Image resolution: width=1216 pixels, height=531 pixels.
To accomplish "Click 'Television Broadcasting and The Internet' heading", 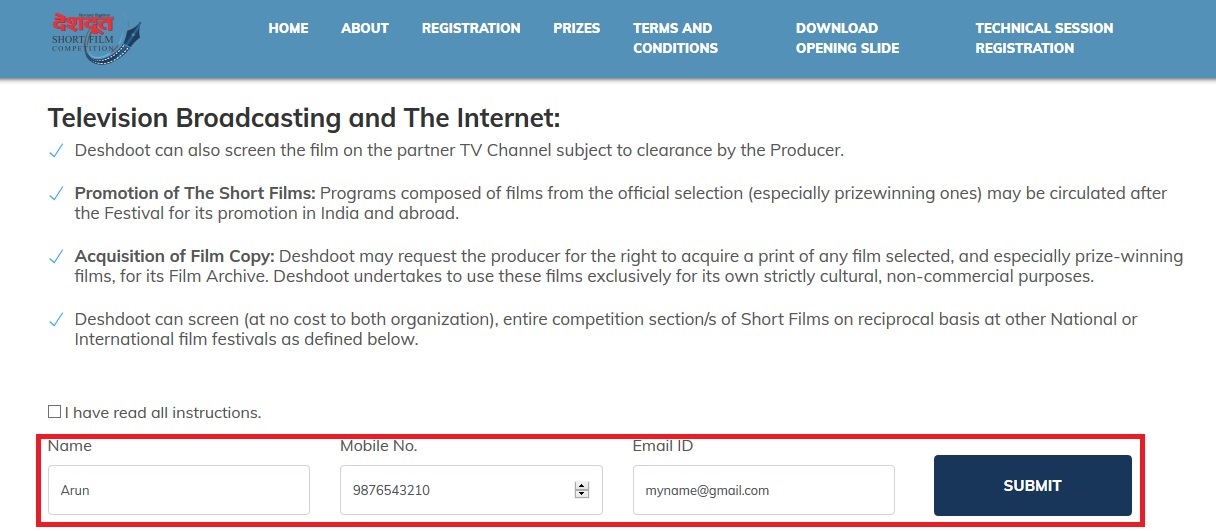I will pos(304,118).
